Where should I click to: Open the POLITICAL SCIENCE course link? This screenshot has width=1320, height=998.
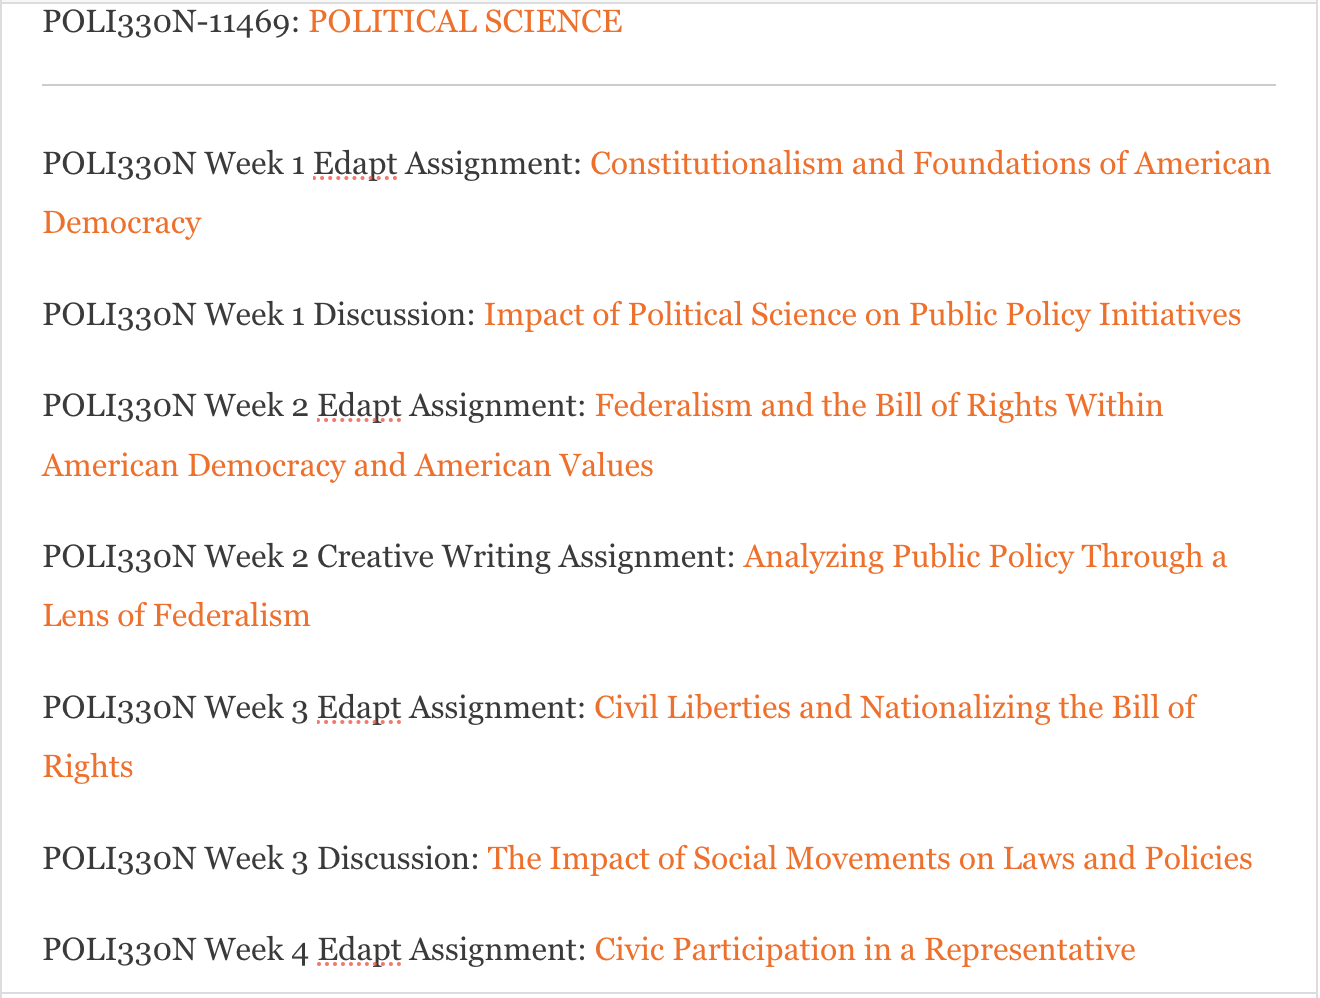click(465, 21)
